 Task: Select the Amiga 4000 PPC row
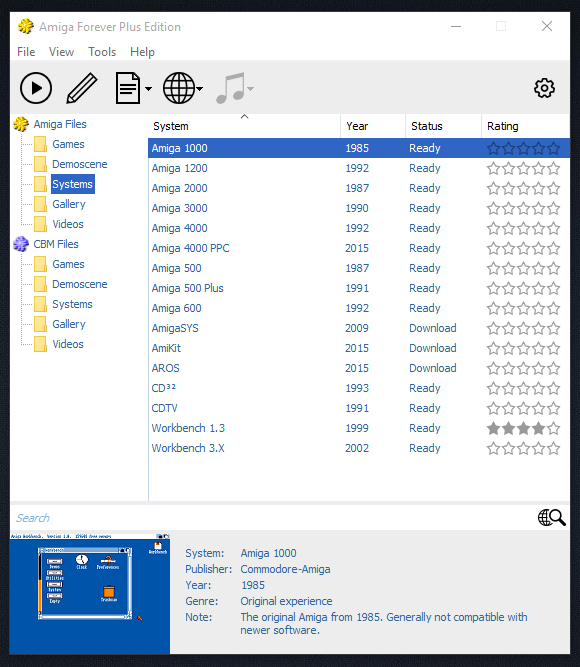coord(359,248)
